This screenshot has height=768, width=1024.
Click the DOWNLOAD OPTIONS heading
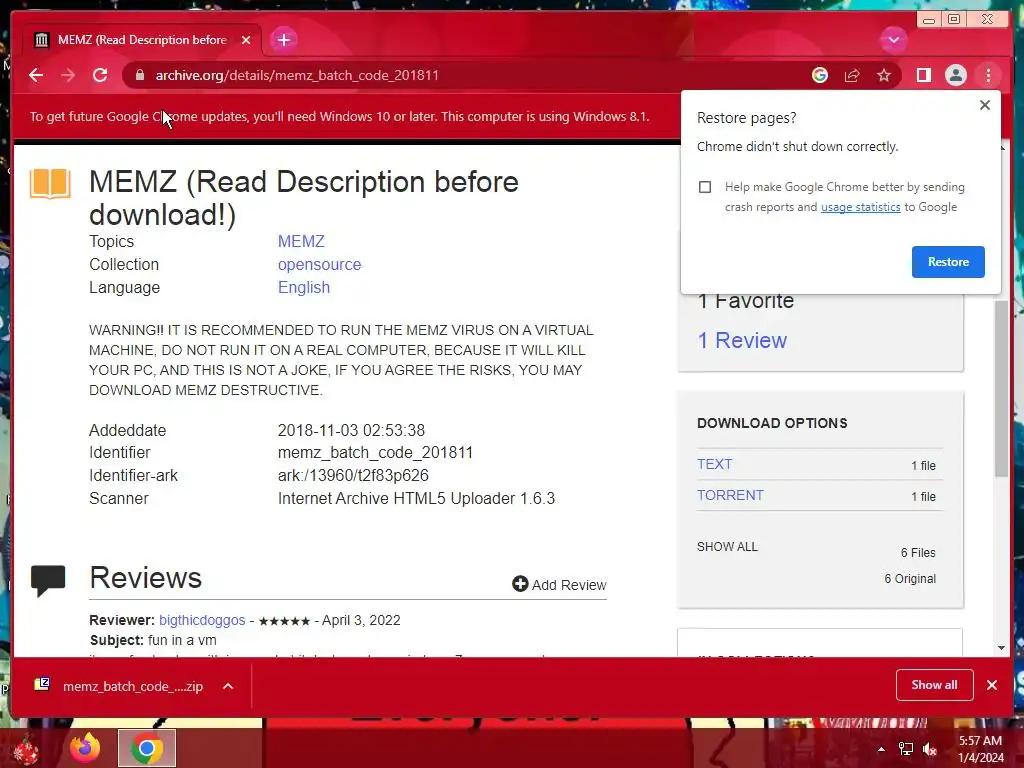click(x=772, y=423)
